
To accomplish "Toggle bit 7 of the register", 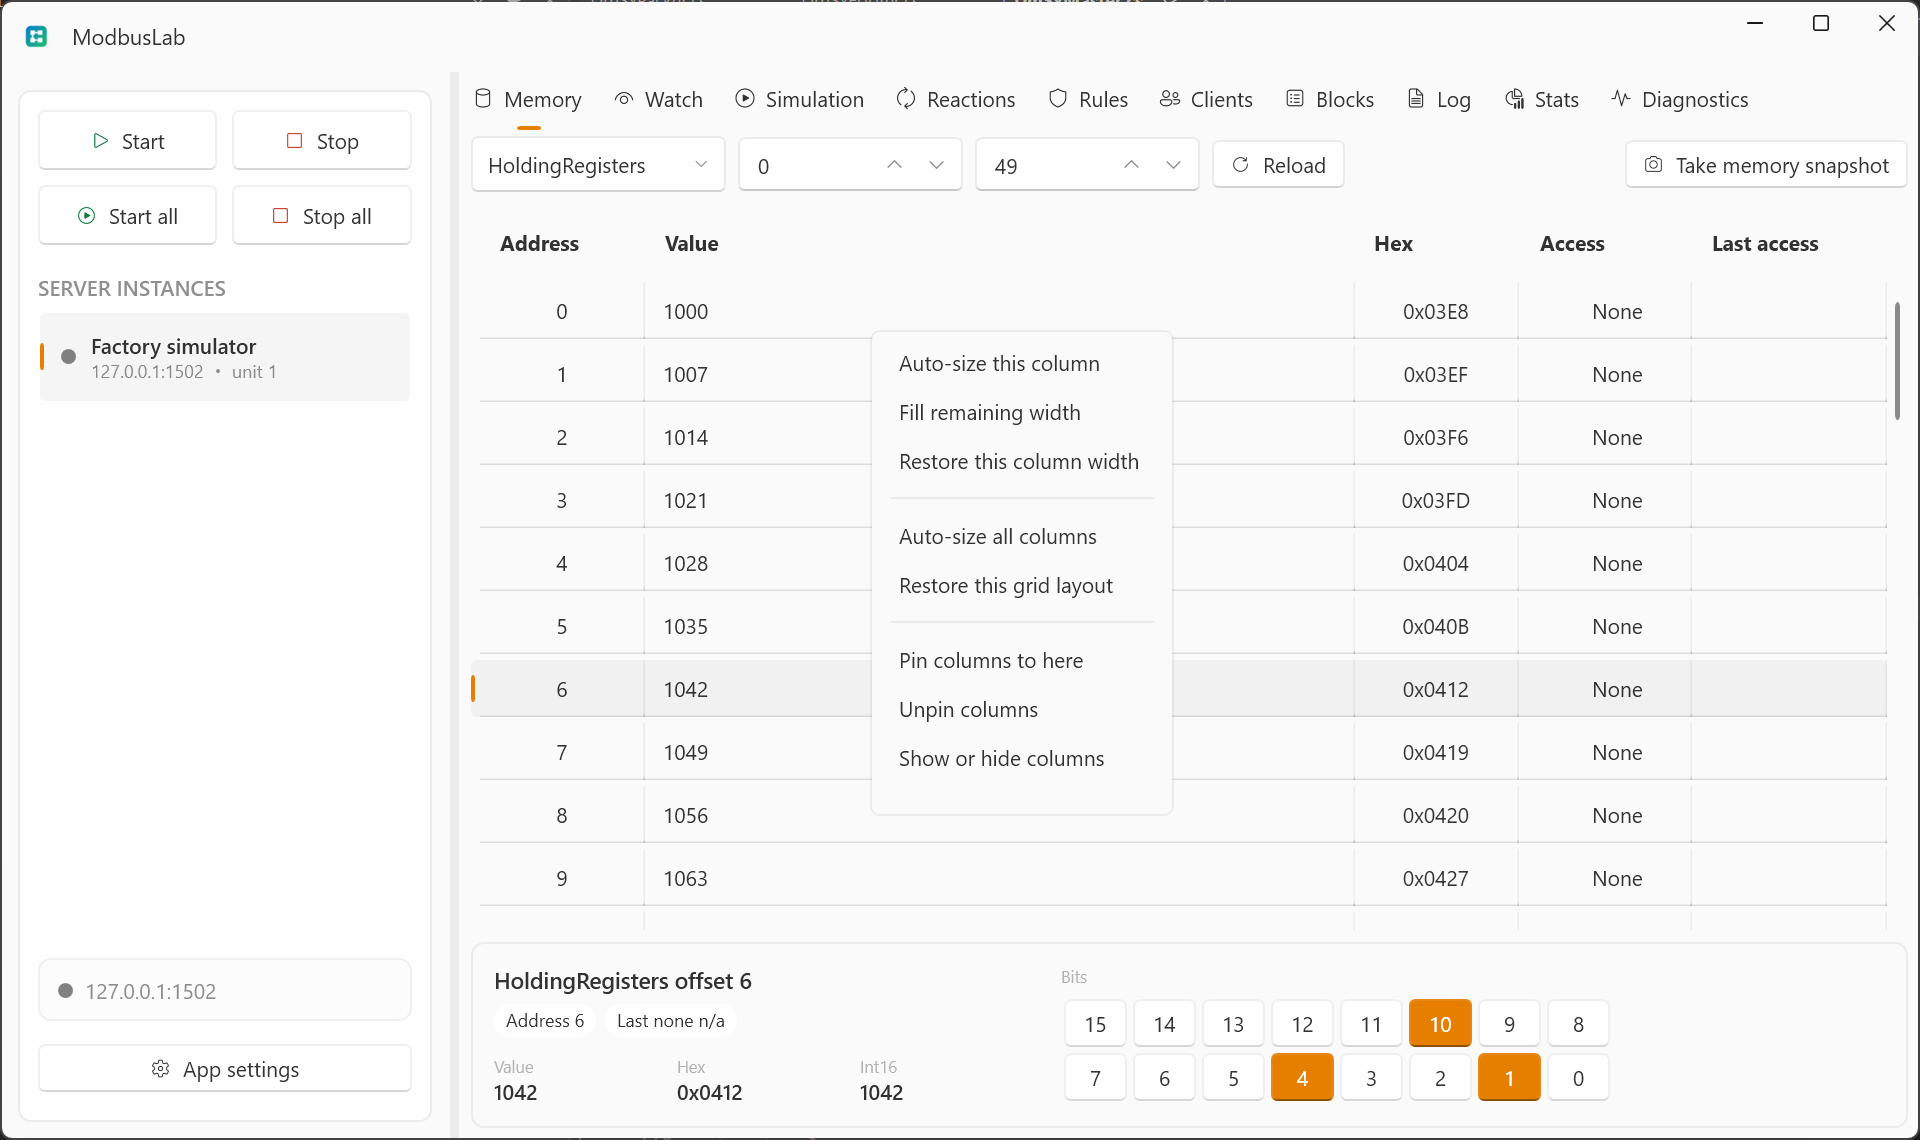I will (x=1095, y=1078).
